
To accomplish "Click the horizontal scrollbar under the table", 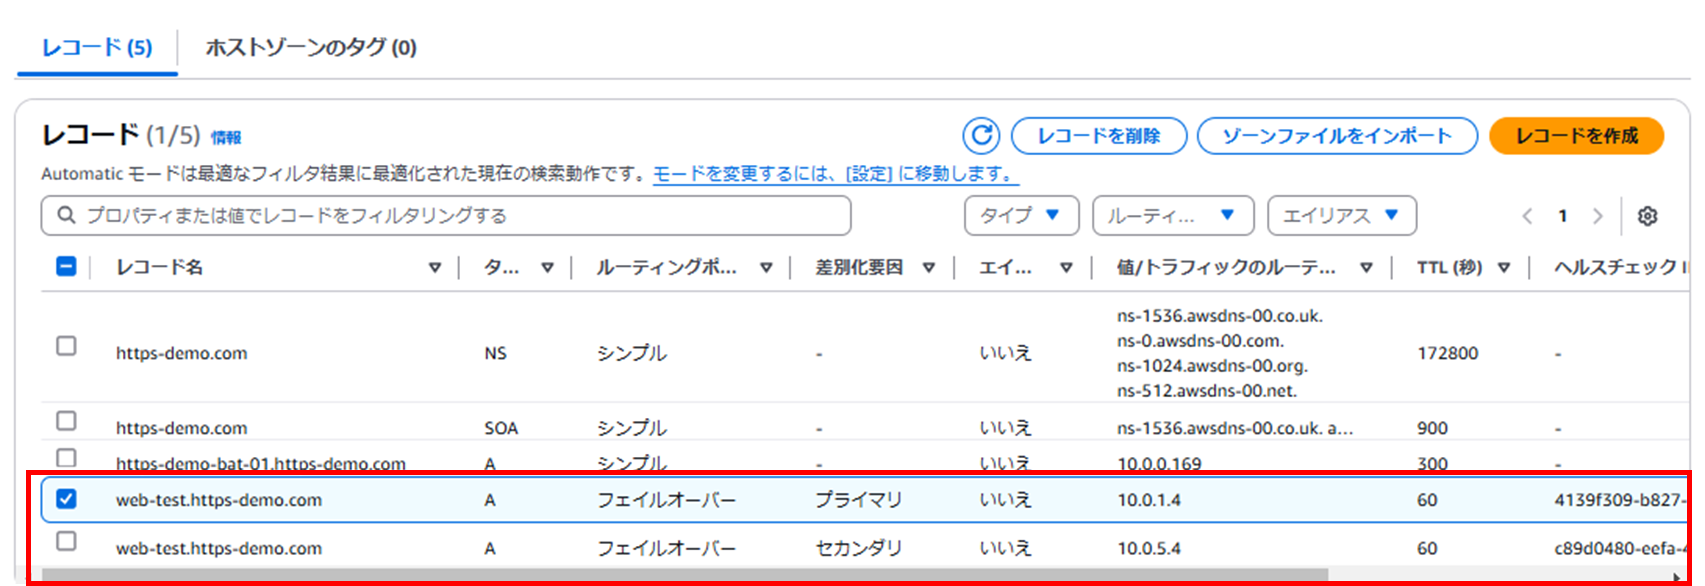I will [684, 575].
